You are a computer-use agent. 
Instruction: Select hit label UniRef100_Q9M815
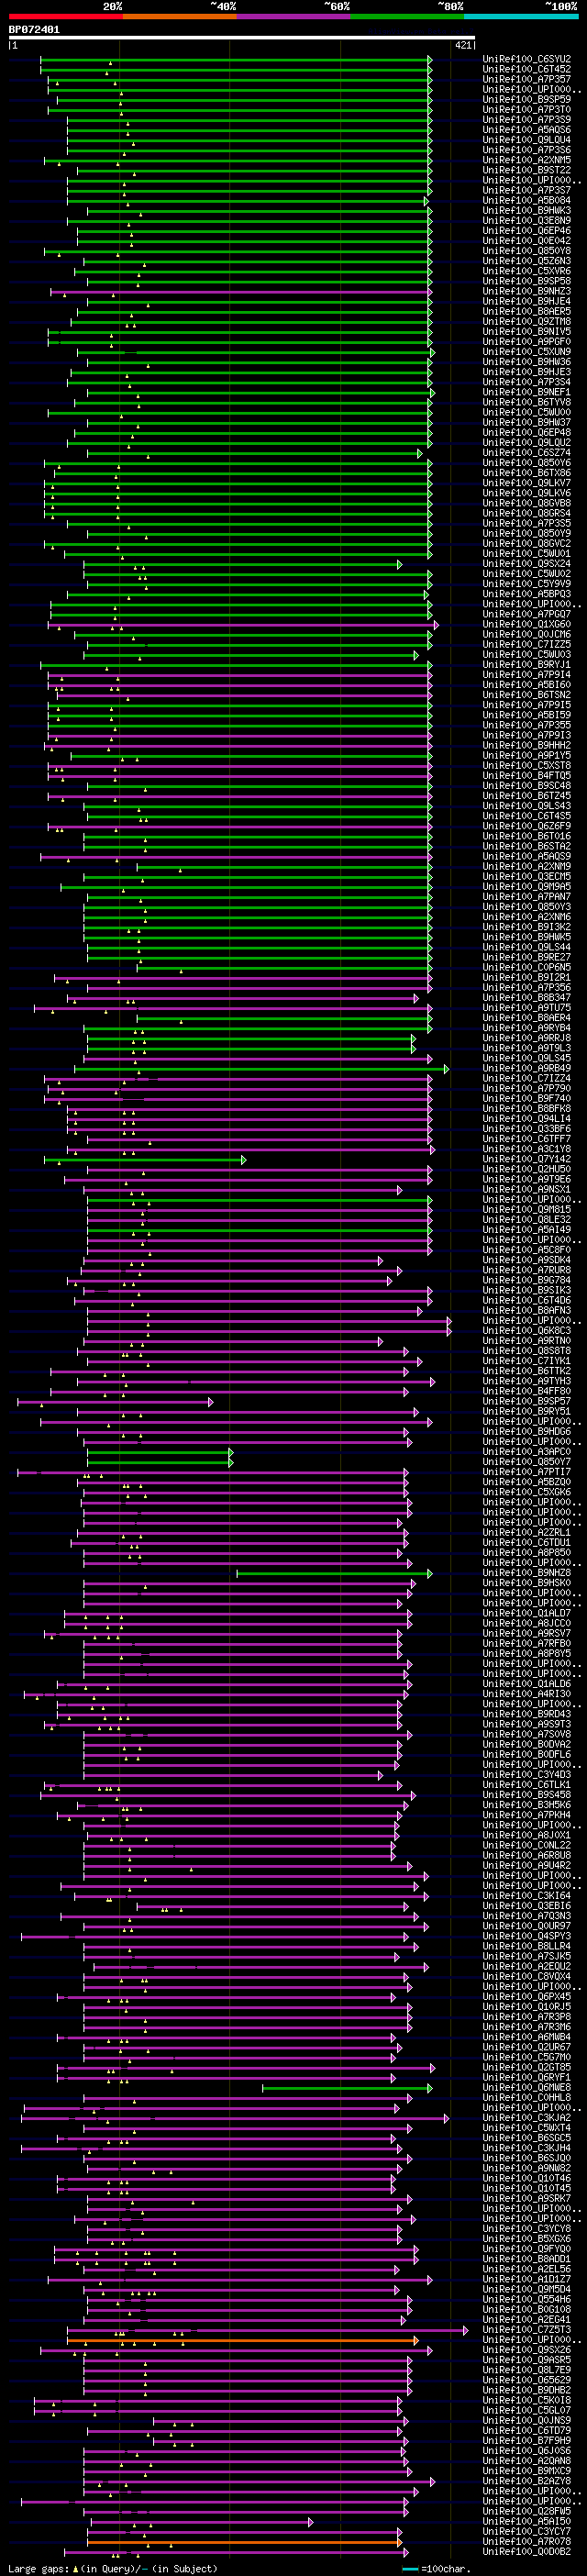(x=527, y=1210)
